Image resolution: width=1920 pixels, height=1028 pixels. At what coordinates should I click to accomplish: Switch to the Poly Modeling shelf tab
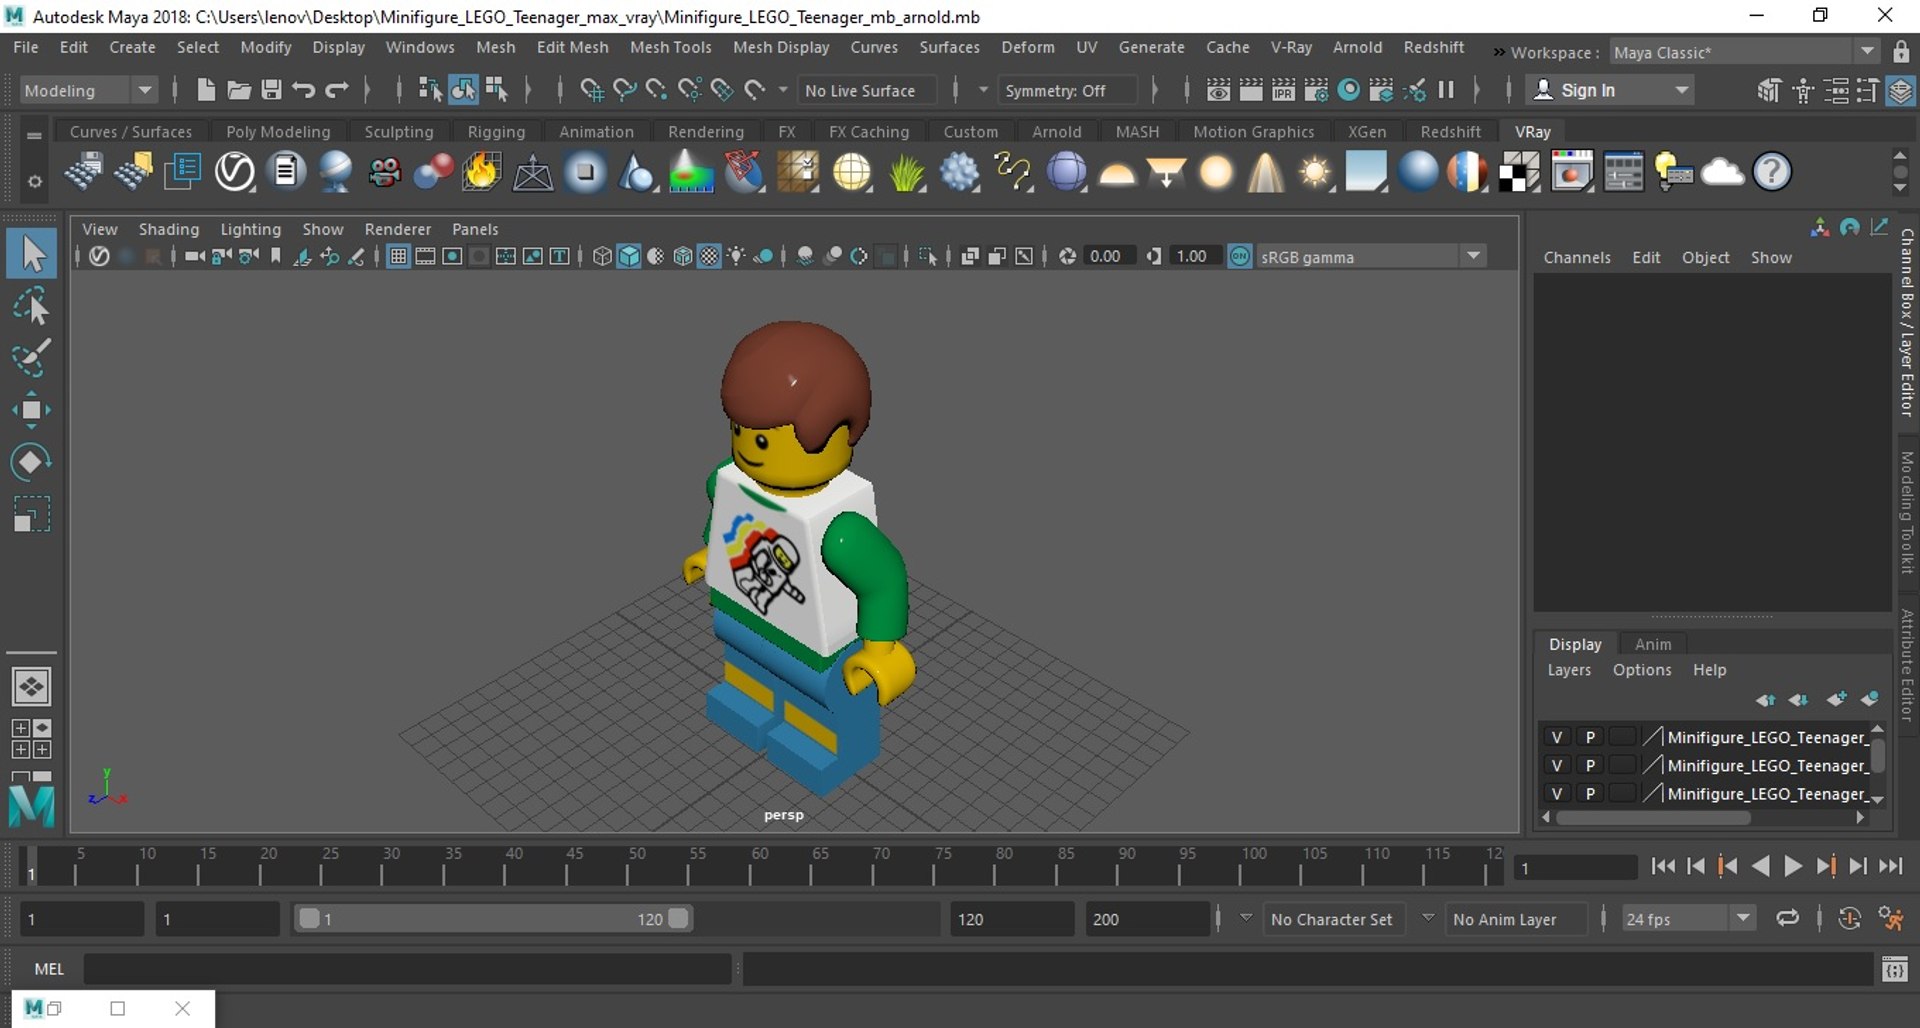tap(278, 131)
